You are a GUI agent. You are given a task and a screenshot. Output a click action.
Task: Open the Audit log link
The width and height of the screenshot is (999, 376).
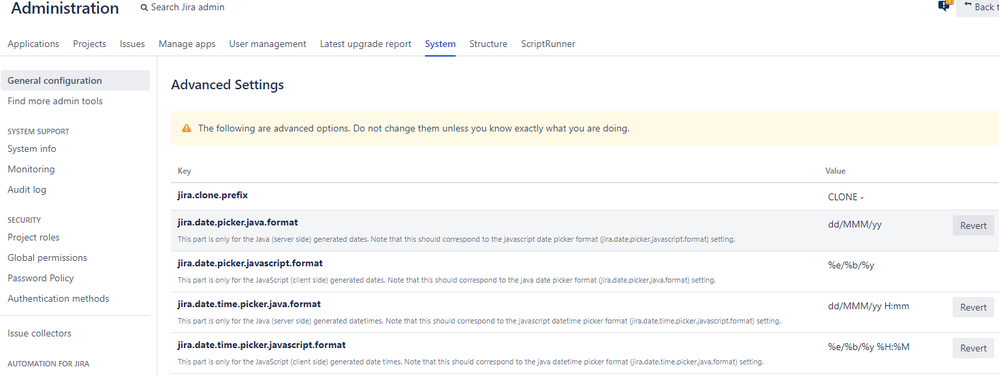[x=27, y=189]
